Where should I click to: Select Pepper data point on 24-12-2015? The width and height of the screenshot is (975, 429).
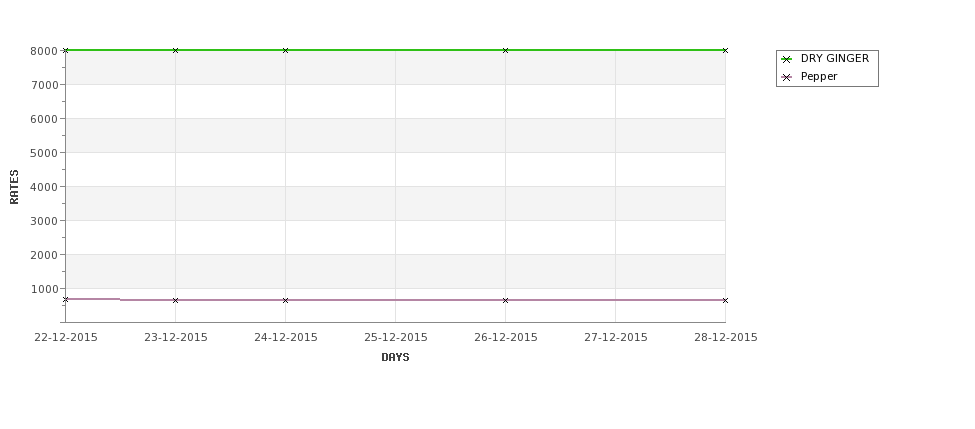click(285, 300)
